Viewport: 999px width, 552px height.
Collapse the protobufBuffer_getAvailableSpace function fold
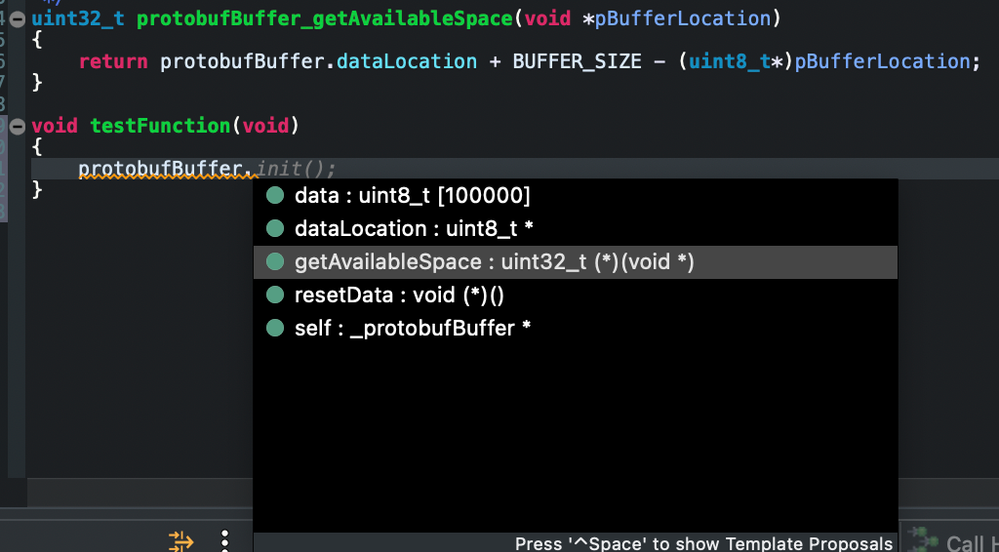[x=17, y=19]
